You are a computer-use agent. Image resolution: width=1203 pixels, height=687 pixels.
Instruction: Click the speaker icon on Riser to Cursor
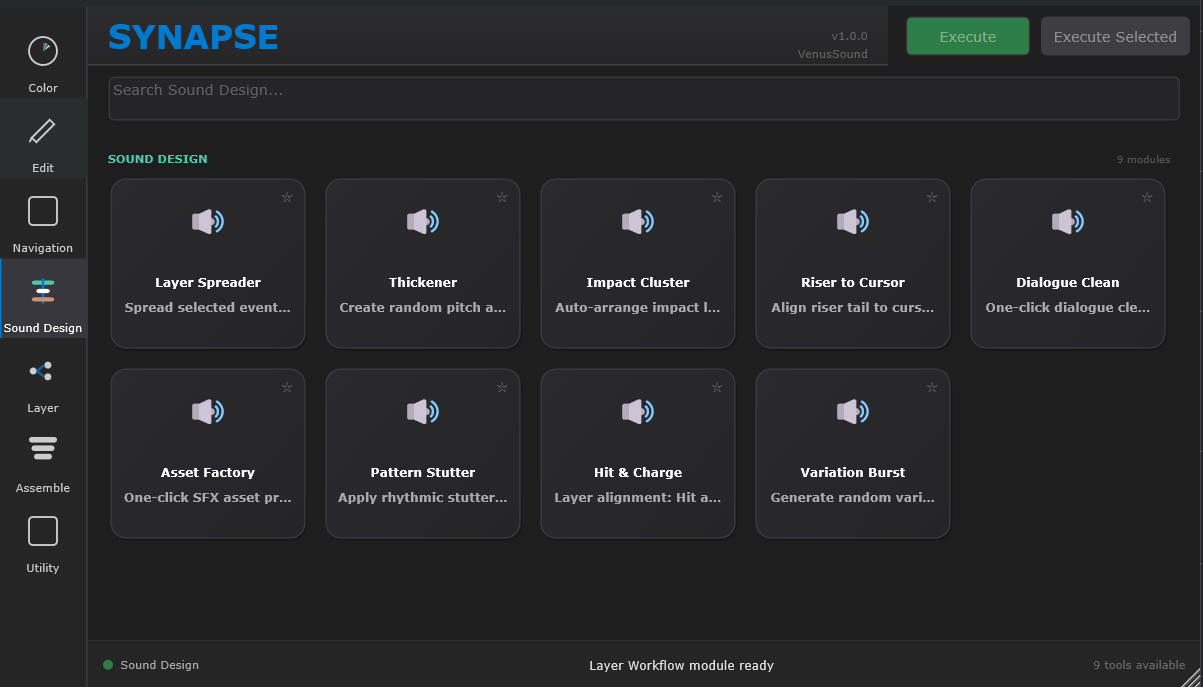[853, 222]
